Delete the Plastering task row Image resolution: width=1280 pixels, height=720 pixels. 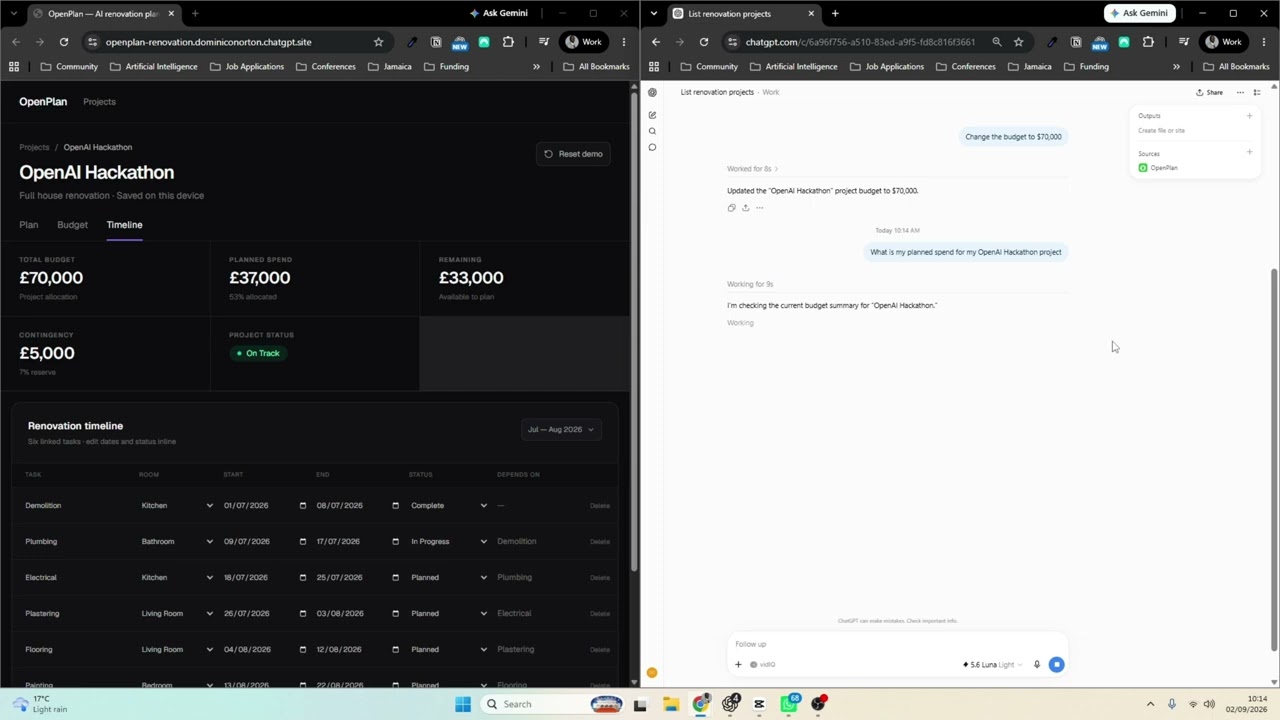click(599, 614)
